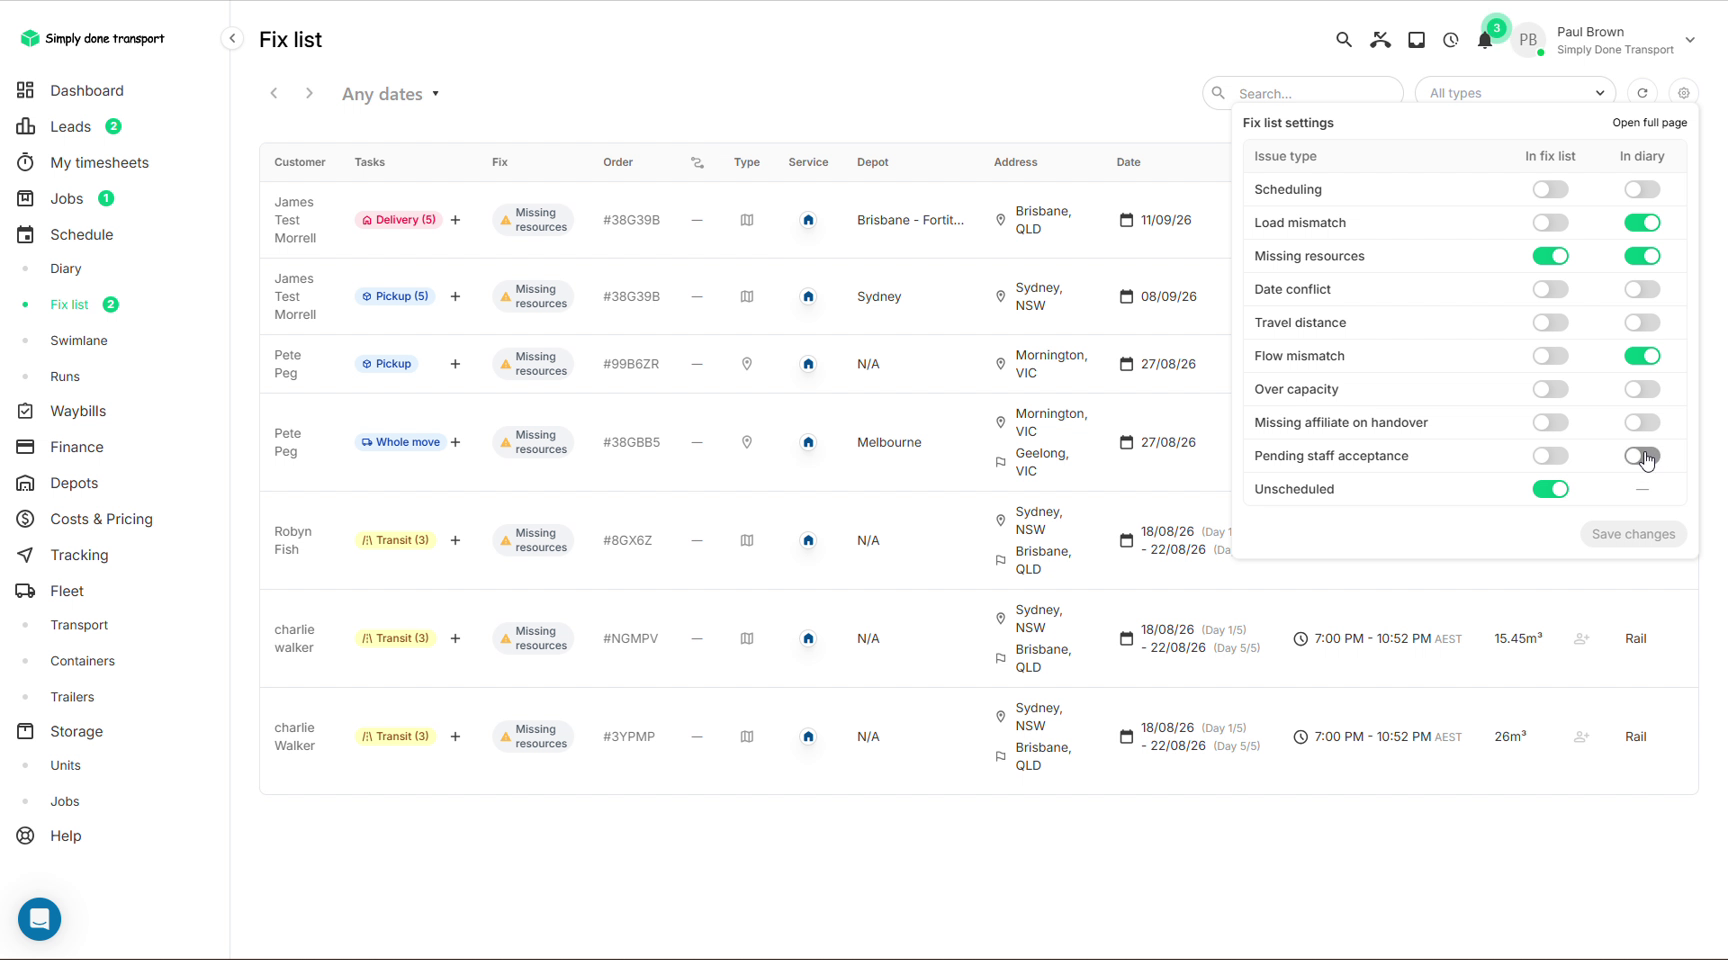Go to next date range arrow
This screenshot has height=960, width=1728.
[x=309, y=93]
